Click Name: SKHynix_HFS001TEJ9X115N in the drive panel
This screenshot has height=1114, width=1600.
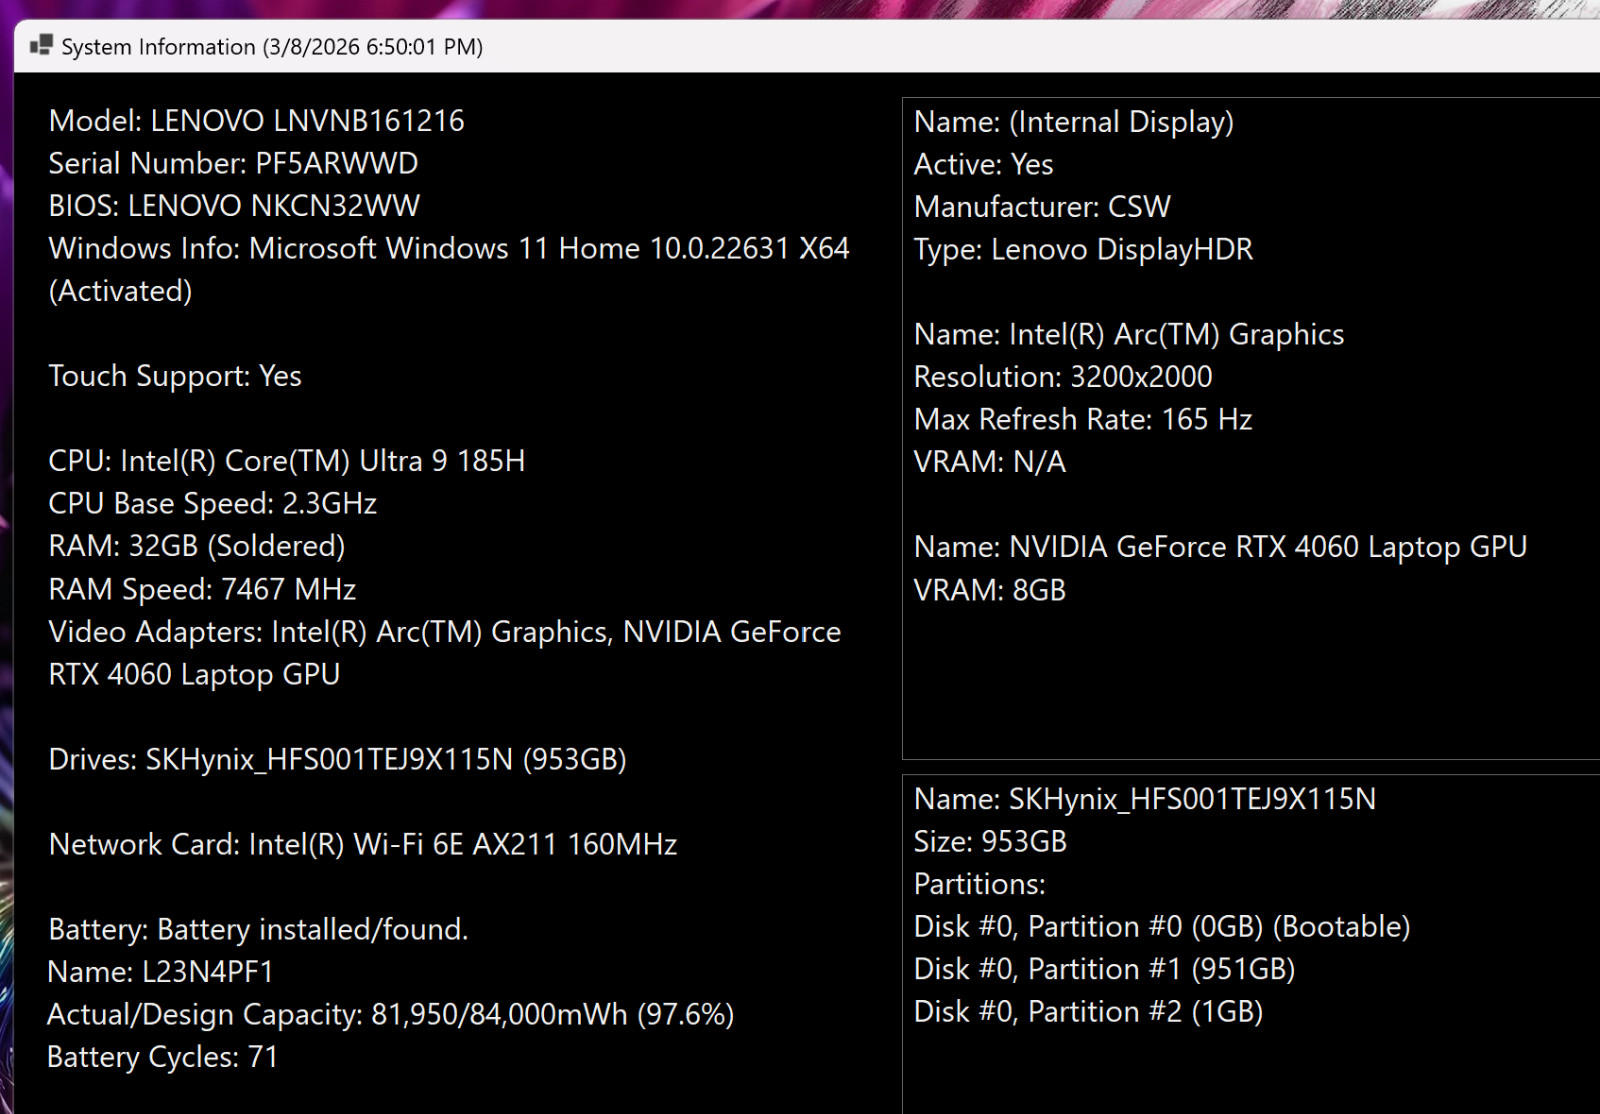tap(1145, 799)
